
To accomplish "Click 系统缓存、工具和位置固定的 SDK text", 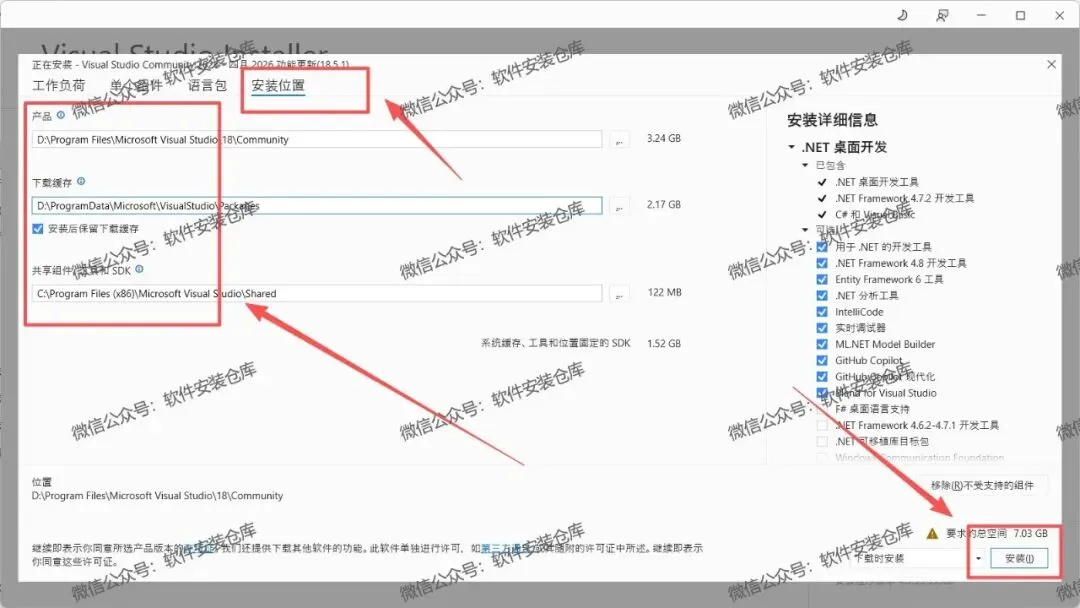I will tap(555, 343).
